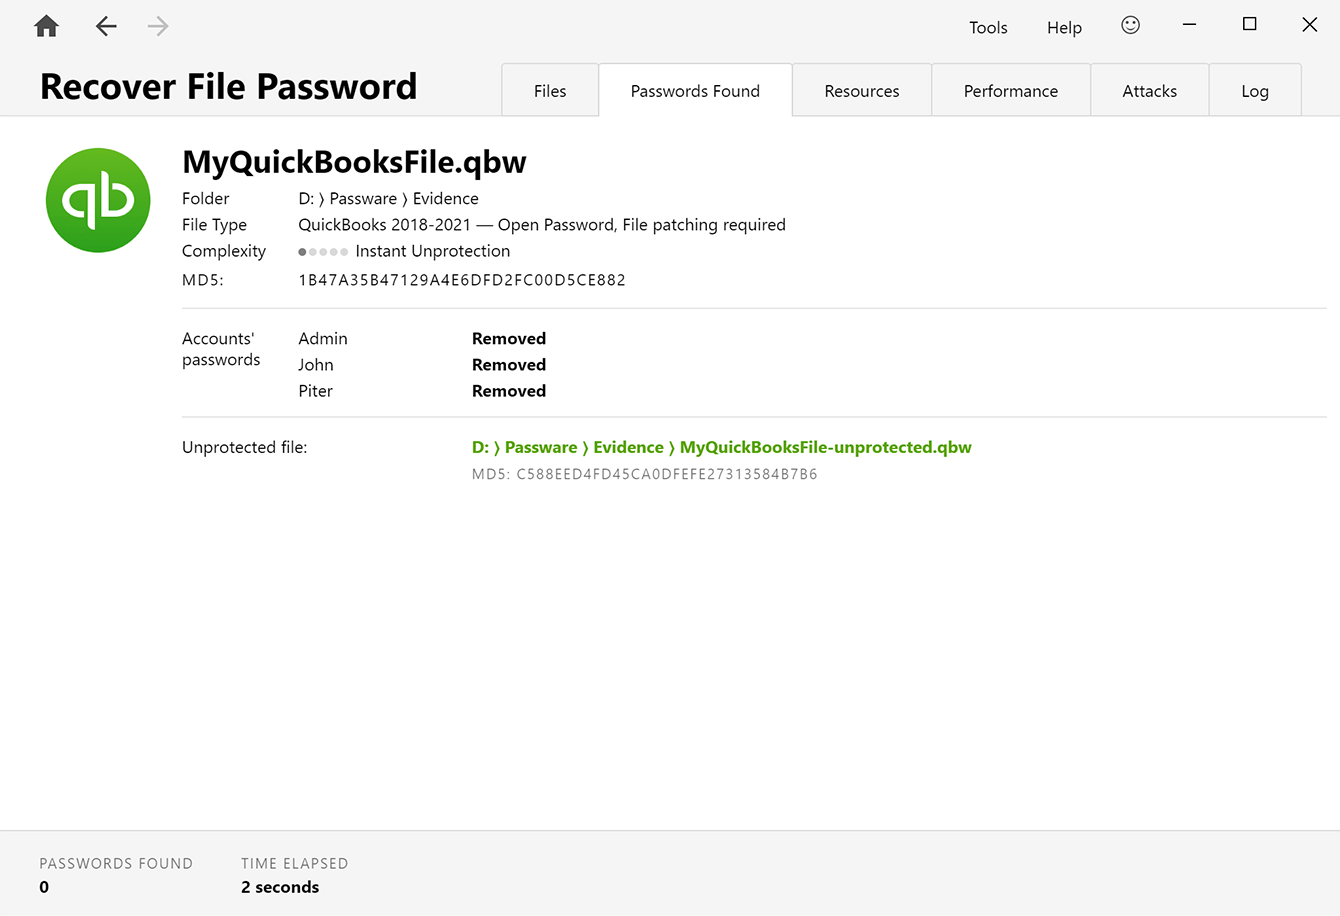This screenshot has height=916, width=1340.
Task: Select Removed status for Piter
Action: (x=509, y=390)
